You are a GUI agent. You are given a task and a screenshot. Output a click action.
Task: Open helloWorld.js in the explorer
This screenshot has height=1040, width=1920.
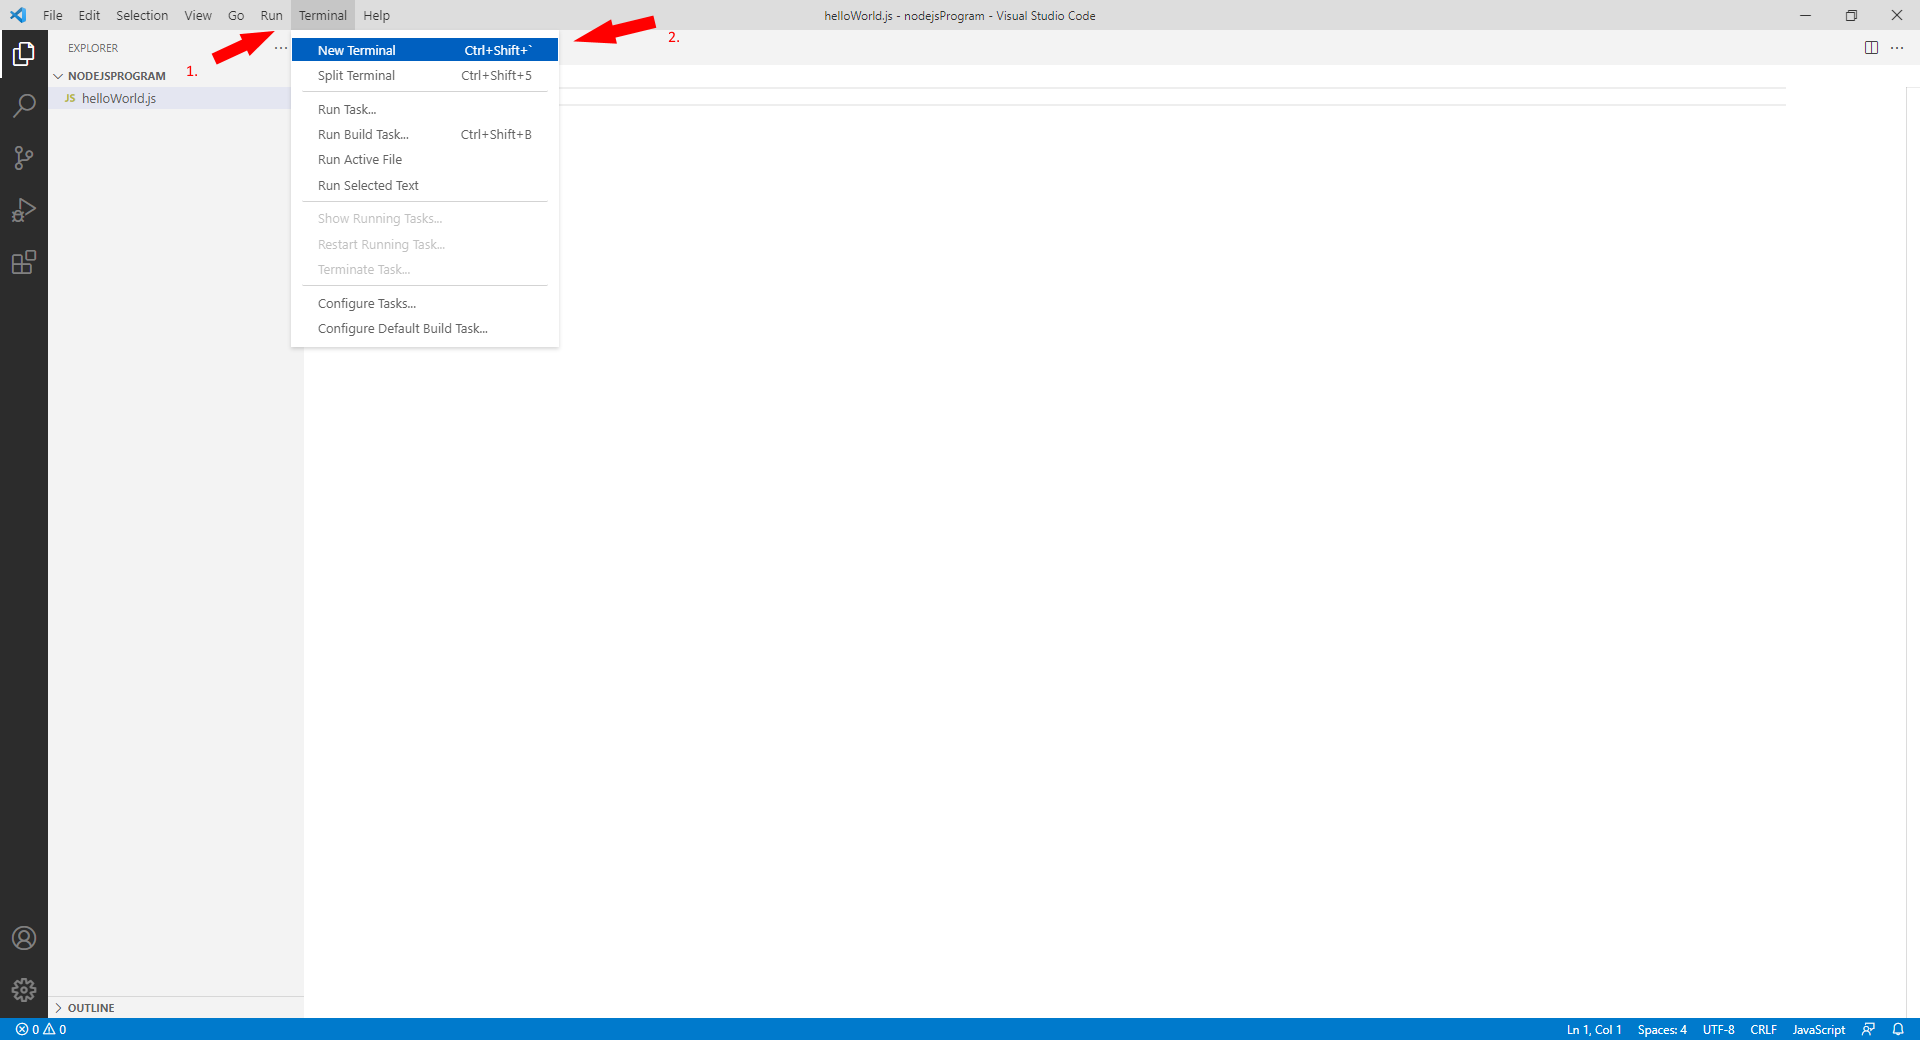(119, 98)
